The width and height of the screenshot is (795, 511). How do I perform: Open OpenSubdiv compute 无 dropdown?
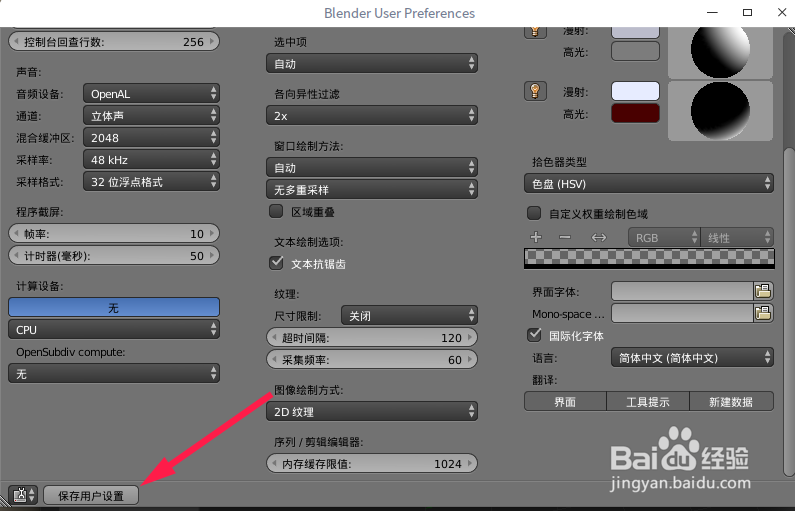[114, 374]
